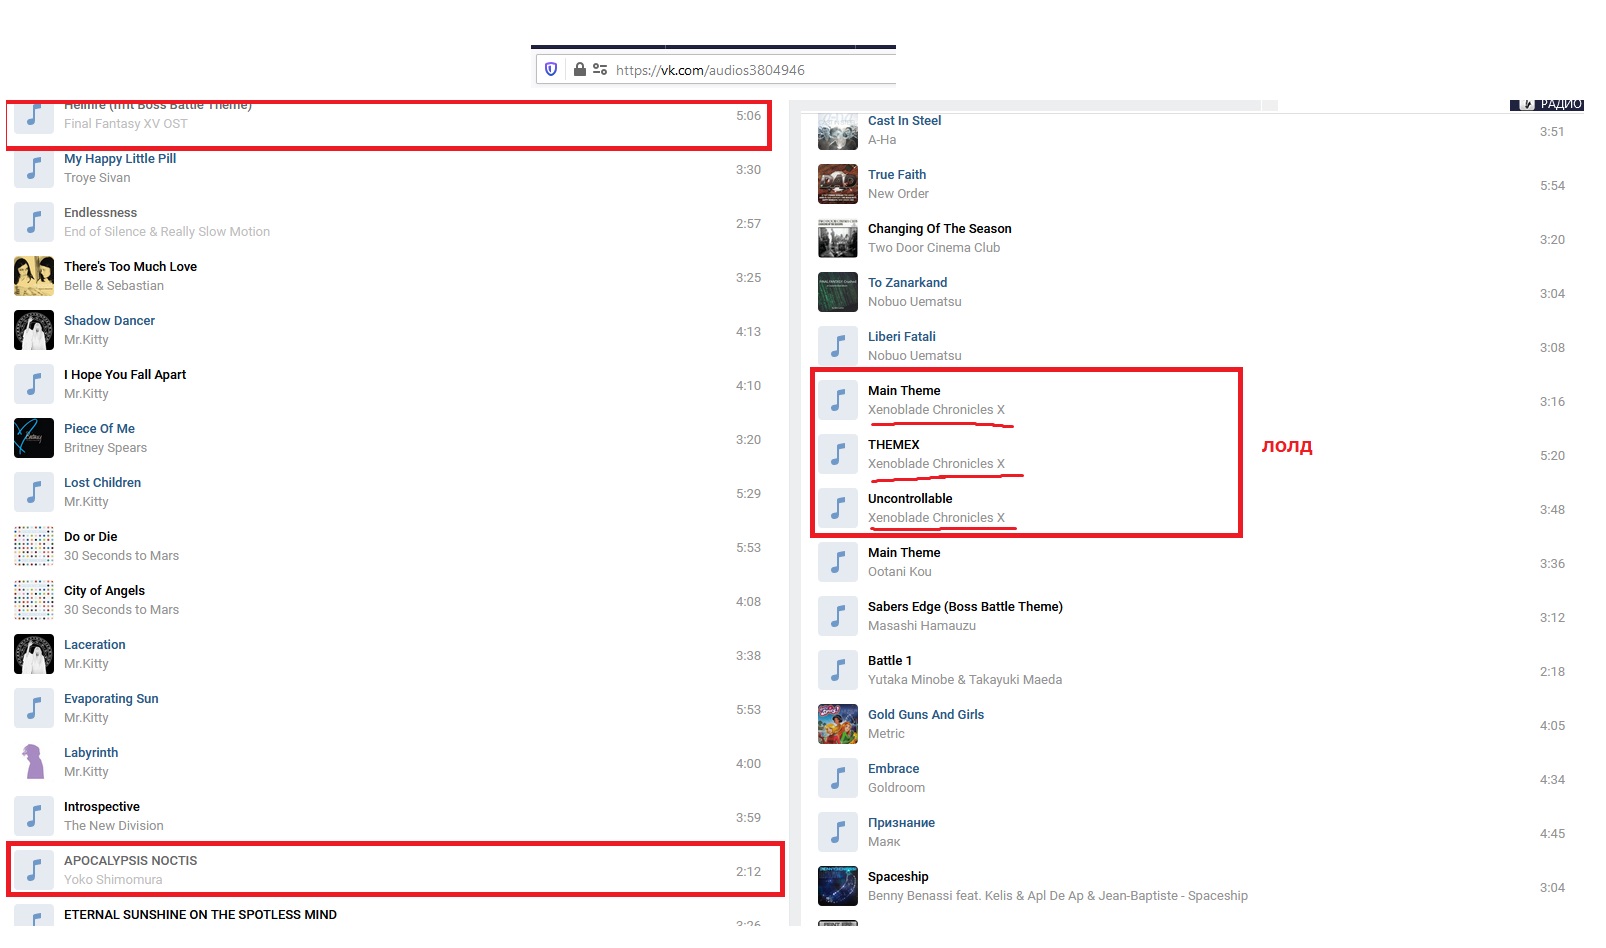The height and width of the screenshot is (948, 1606).
Task: Click the padlock icon in address bar
Action: (x=579, y=69)
